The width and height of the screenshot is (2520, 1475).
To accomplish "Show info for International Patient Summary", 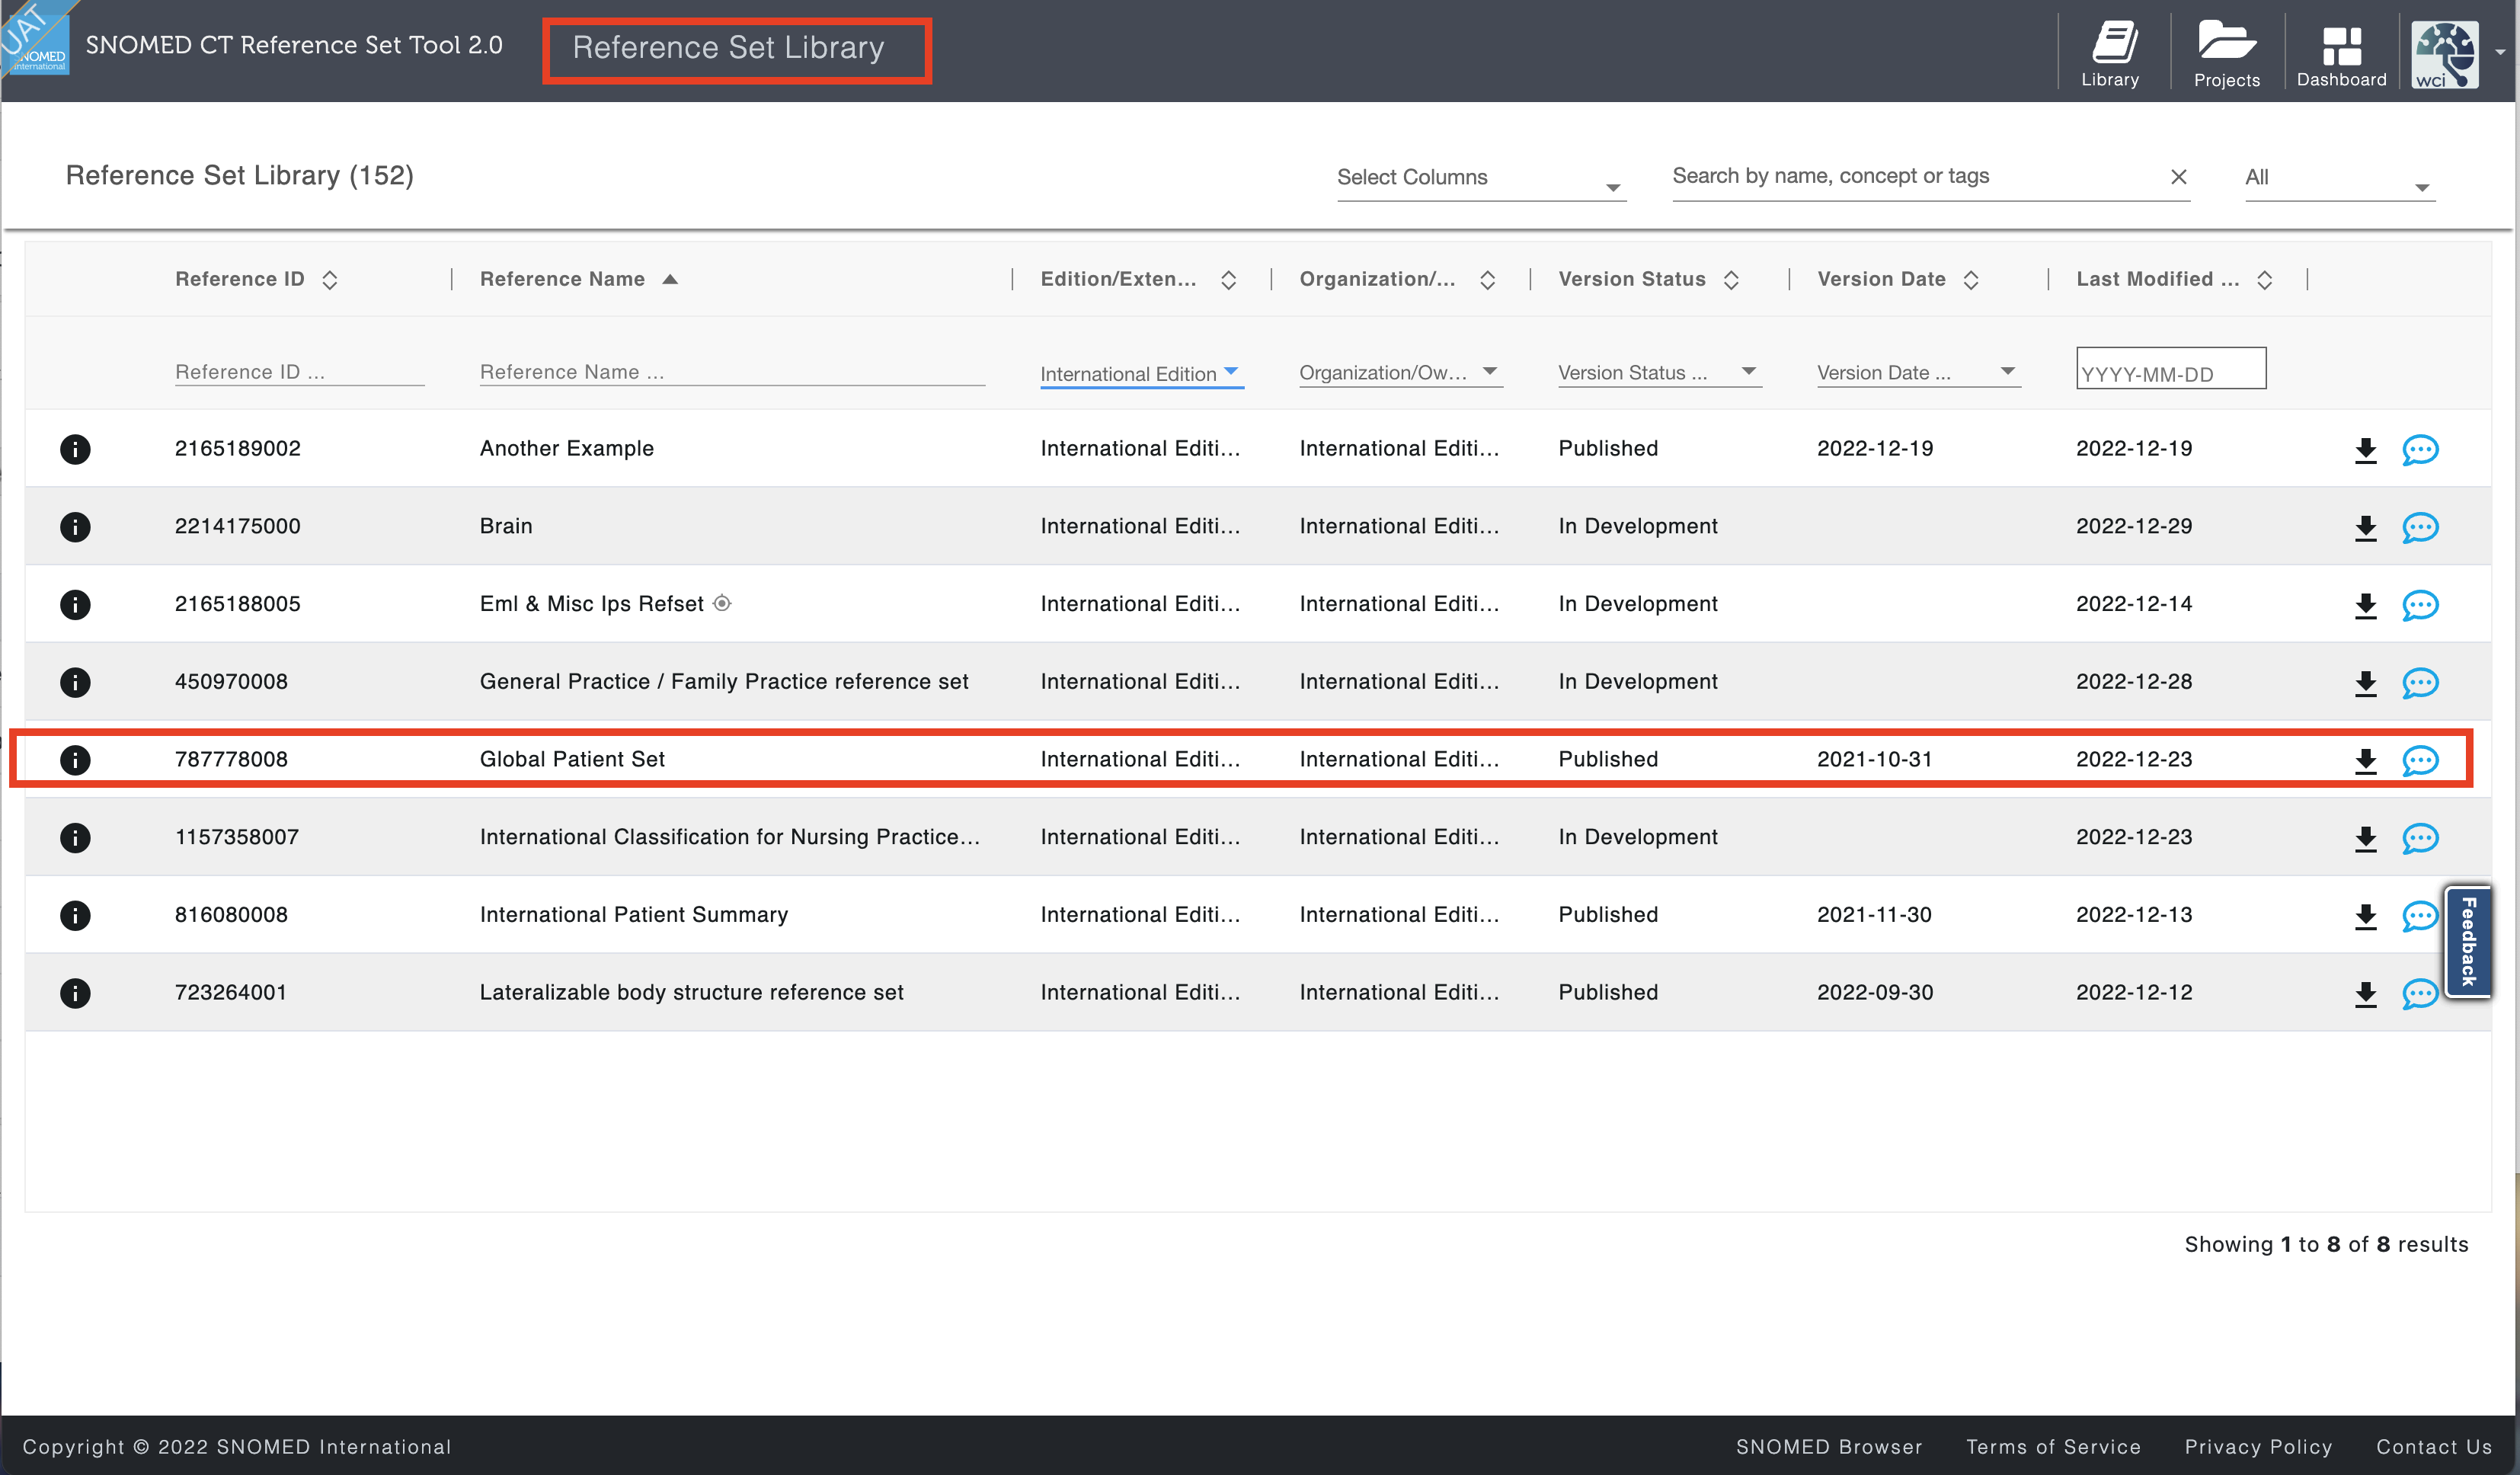I will click(x=75, y=915).
